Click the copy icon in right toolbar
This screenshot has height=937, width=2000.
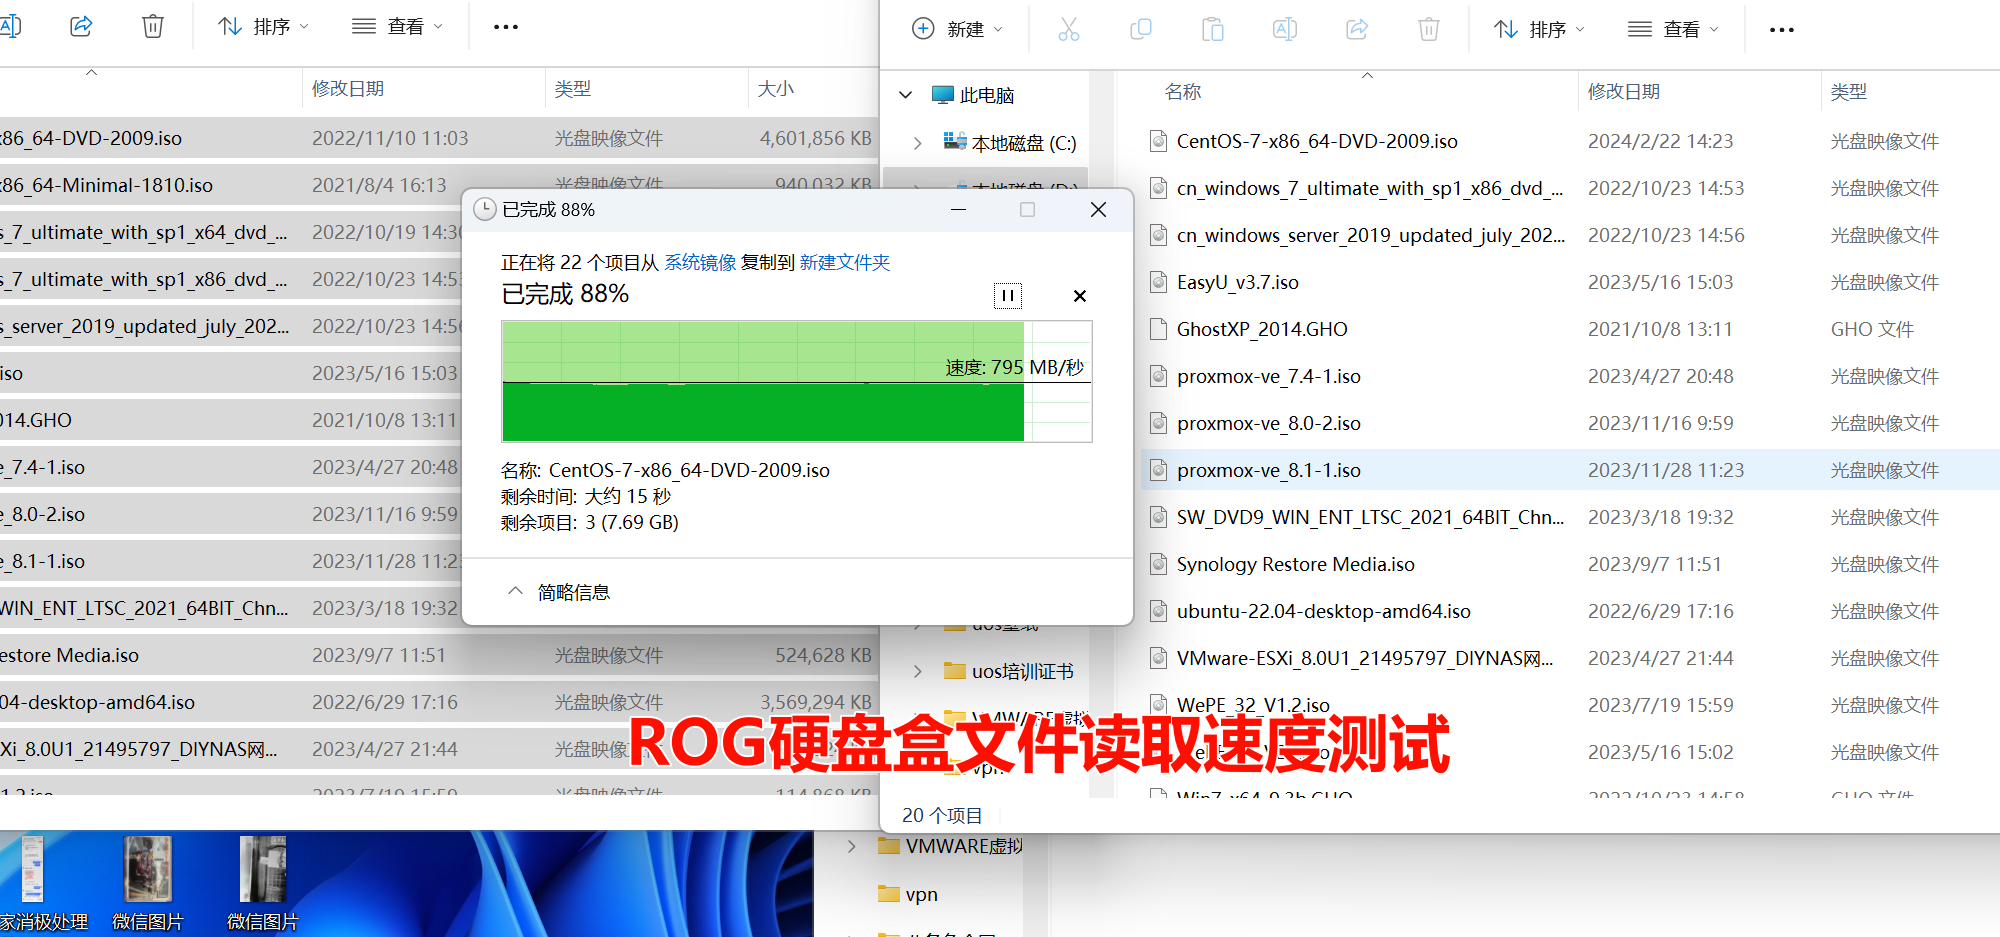pos(1140,30)
